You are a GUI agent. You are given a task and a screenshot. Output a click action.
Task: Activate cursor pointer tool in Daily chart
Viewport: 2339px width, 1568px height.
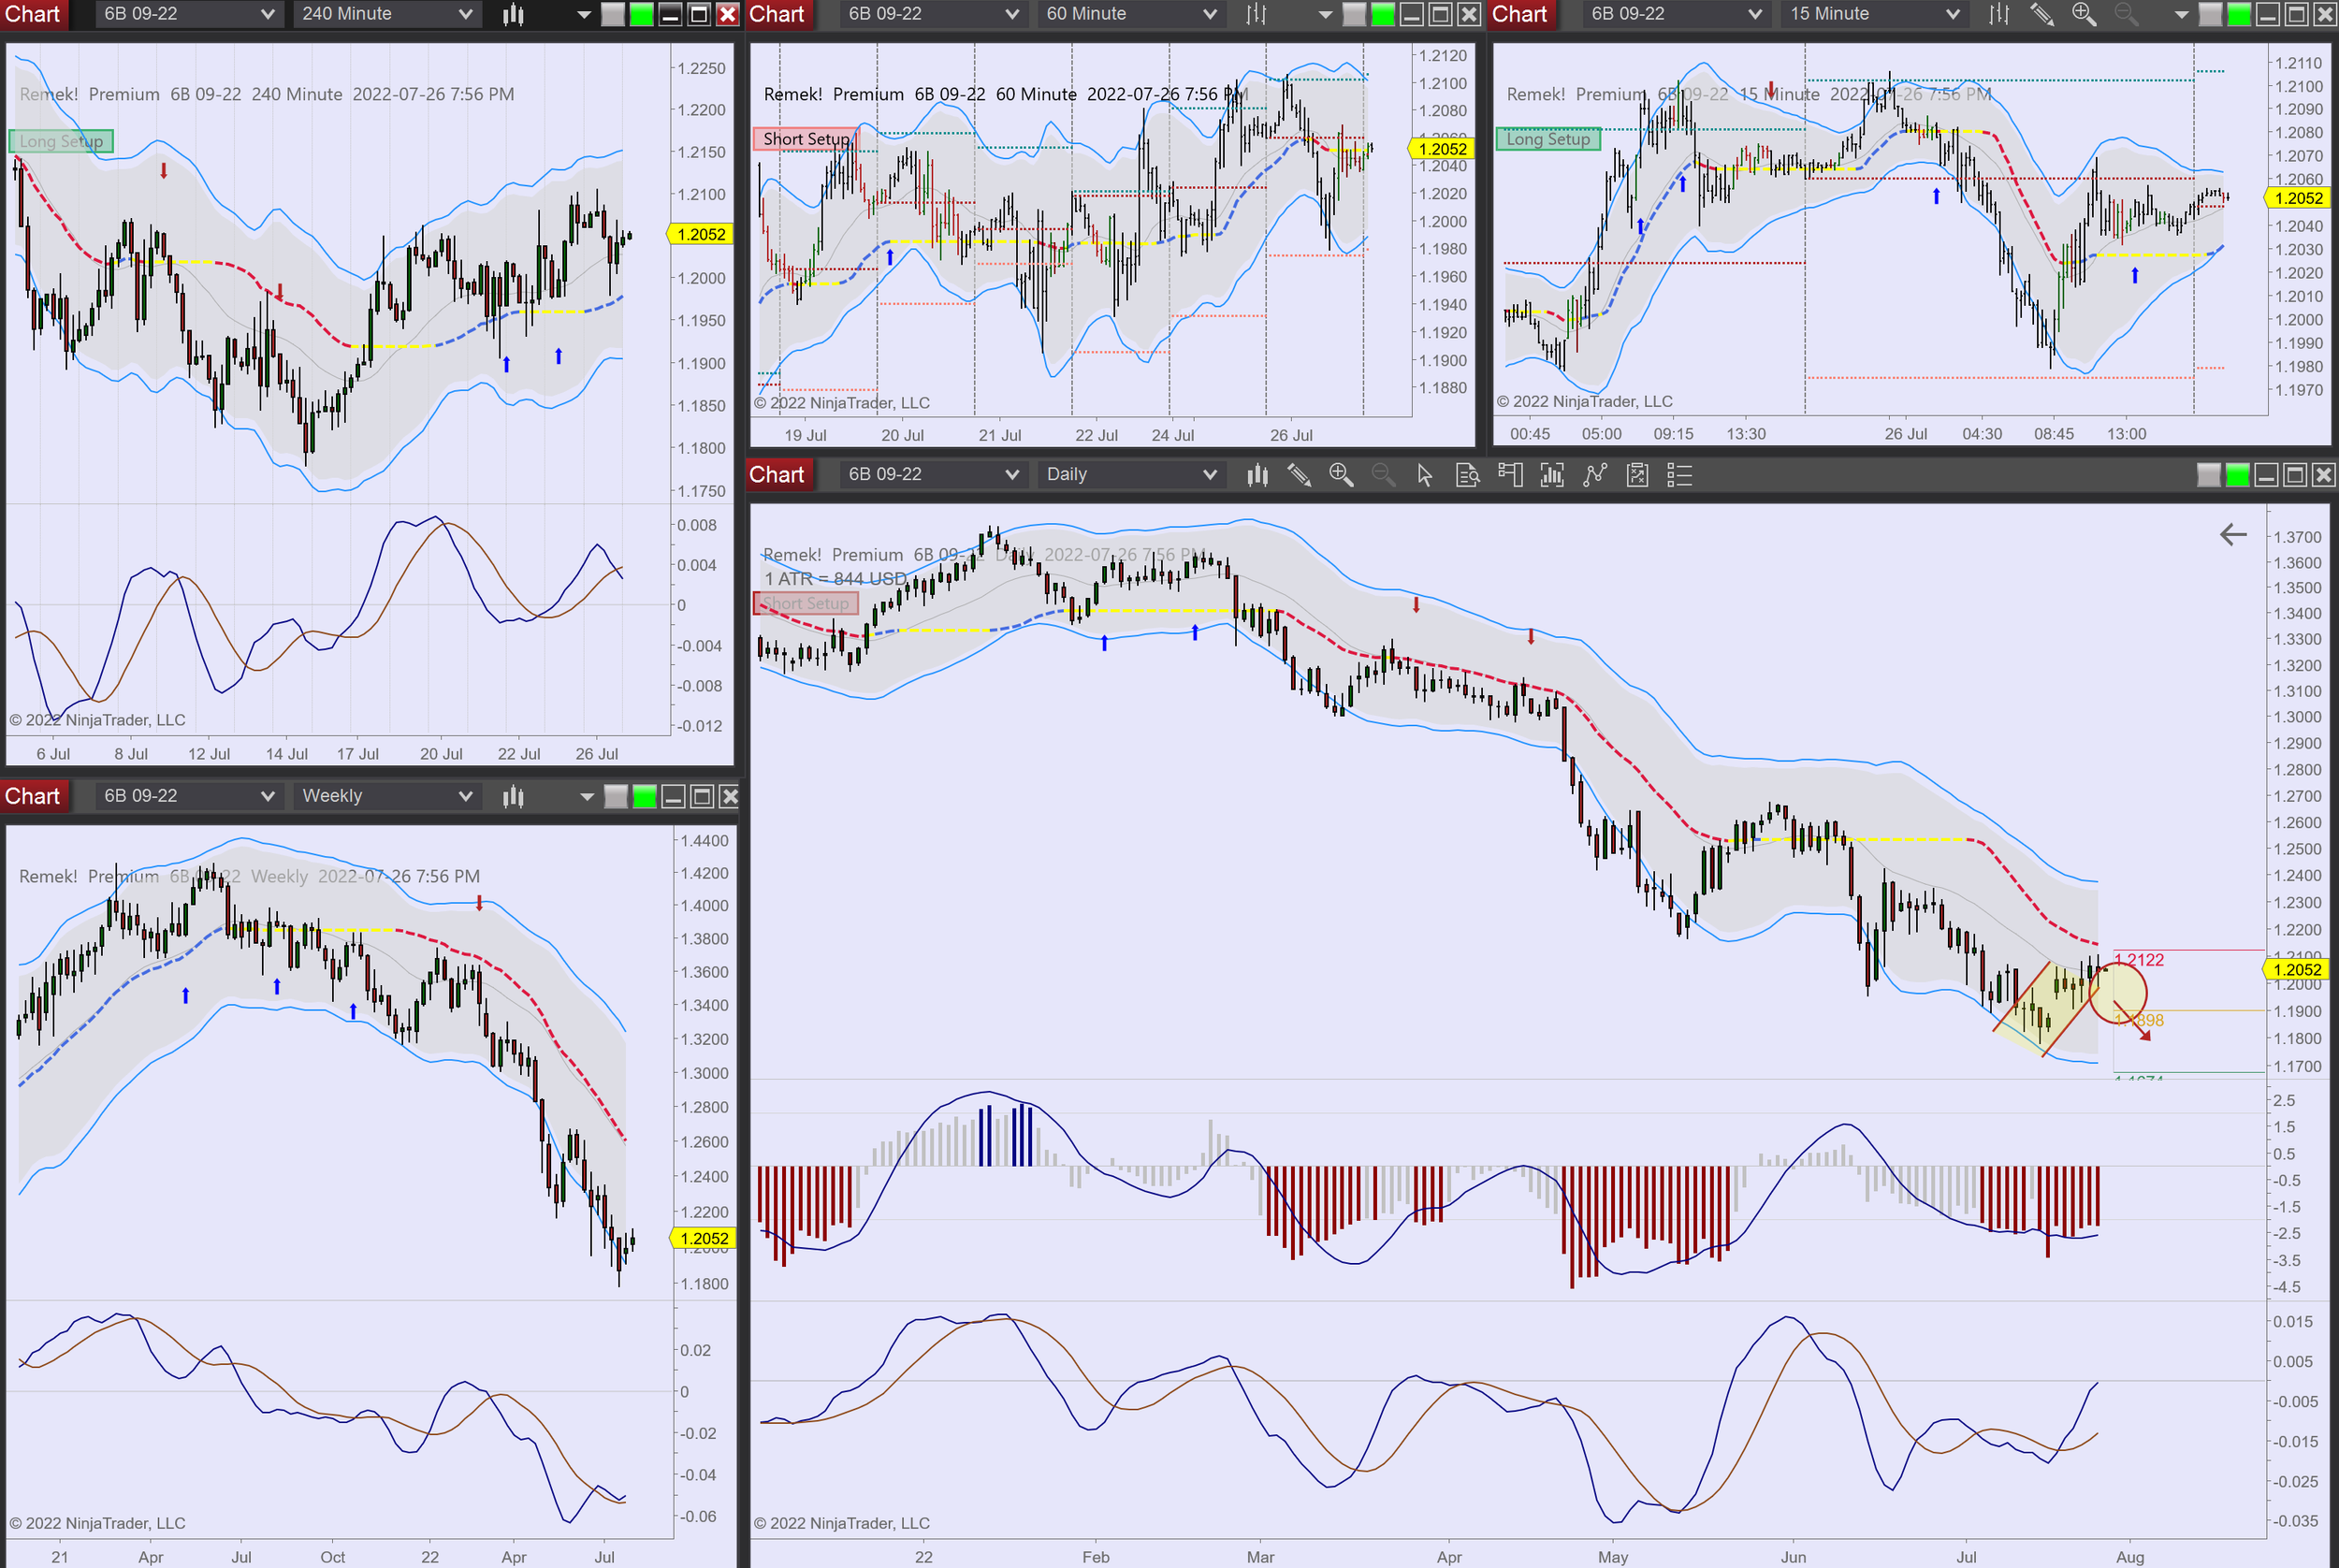(1424, 475)
